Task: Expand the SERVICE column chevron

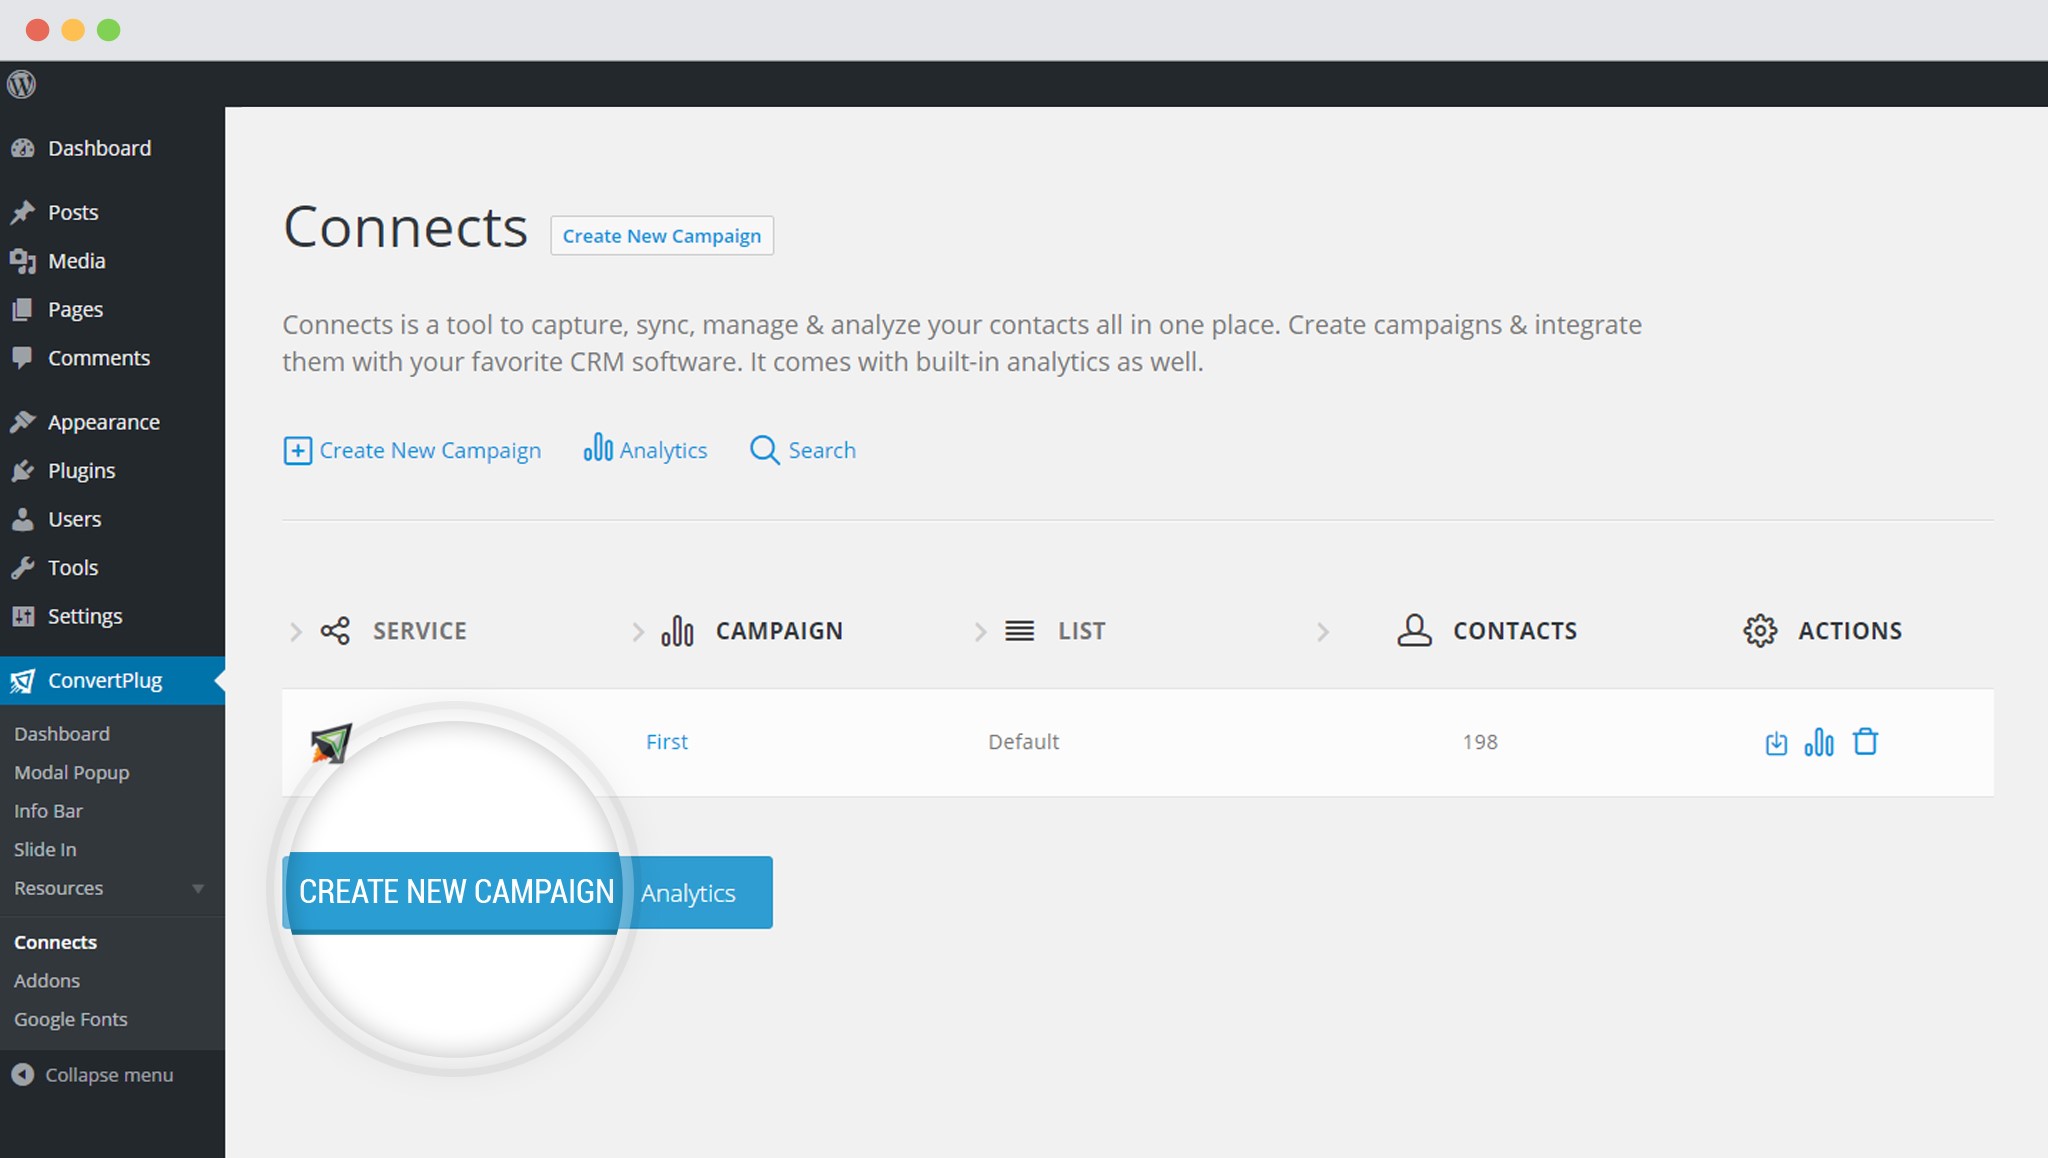Action: [293, 630]
